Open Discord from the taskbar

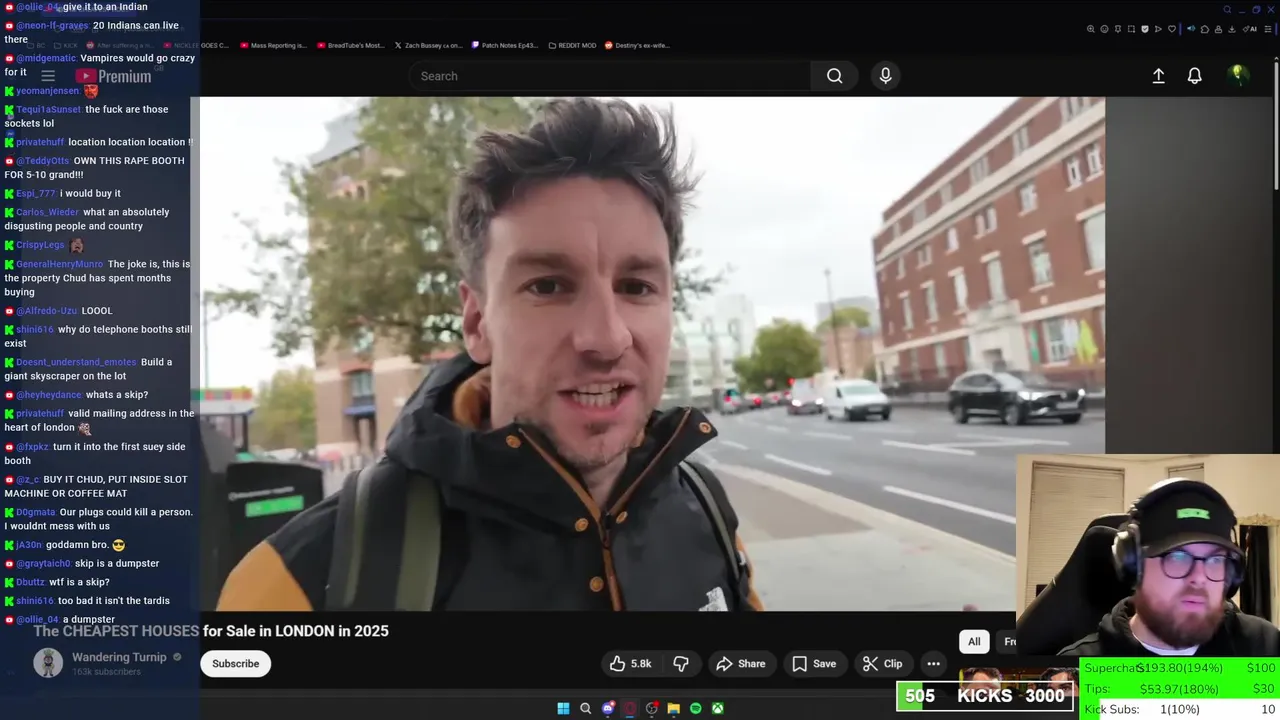point(607,708)
